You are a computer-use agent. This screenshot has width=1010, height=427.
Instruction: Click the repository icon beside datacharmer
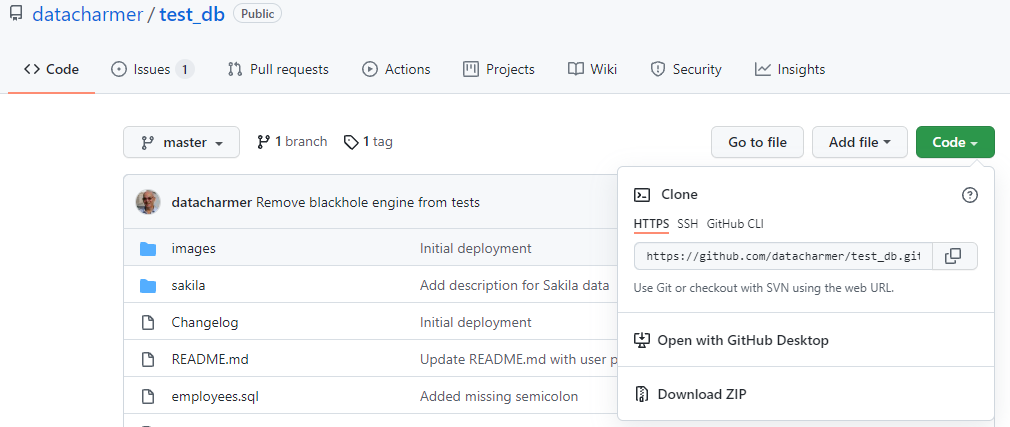click(15, 14)
